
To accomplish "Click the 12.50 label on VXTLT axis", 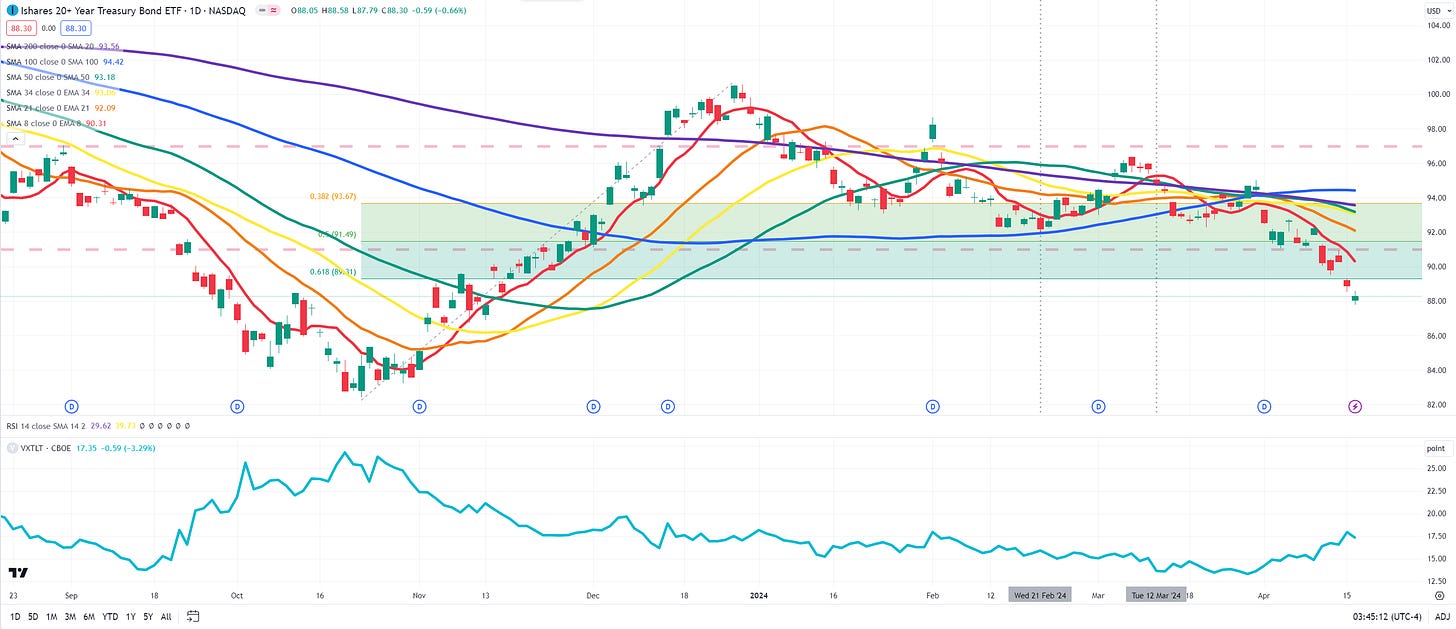I will pos(1436,581).
